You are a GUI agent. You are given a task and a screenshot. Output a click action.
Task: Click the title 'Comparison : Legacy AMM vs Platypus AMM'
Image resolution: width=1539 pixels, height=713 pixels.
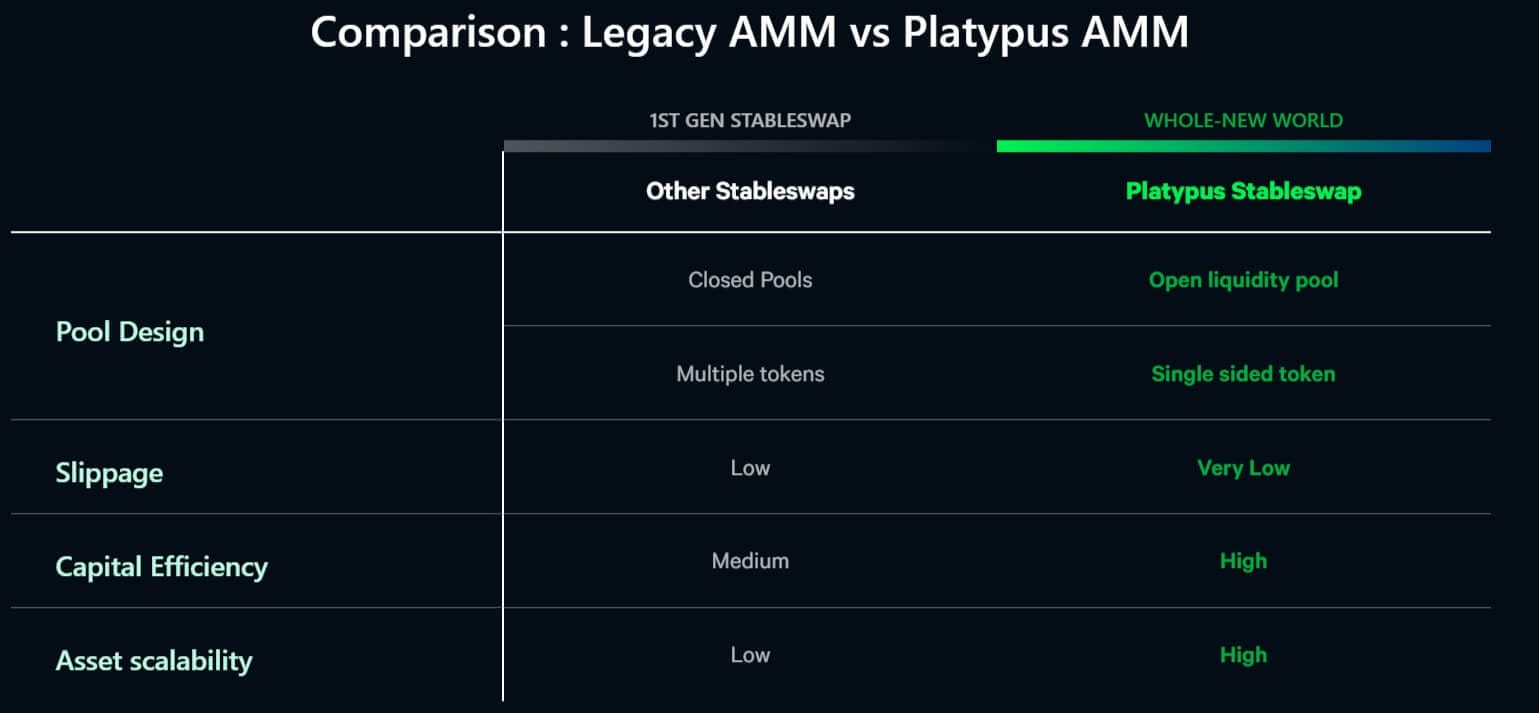pyautogui.click(x=749, y=32)
